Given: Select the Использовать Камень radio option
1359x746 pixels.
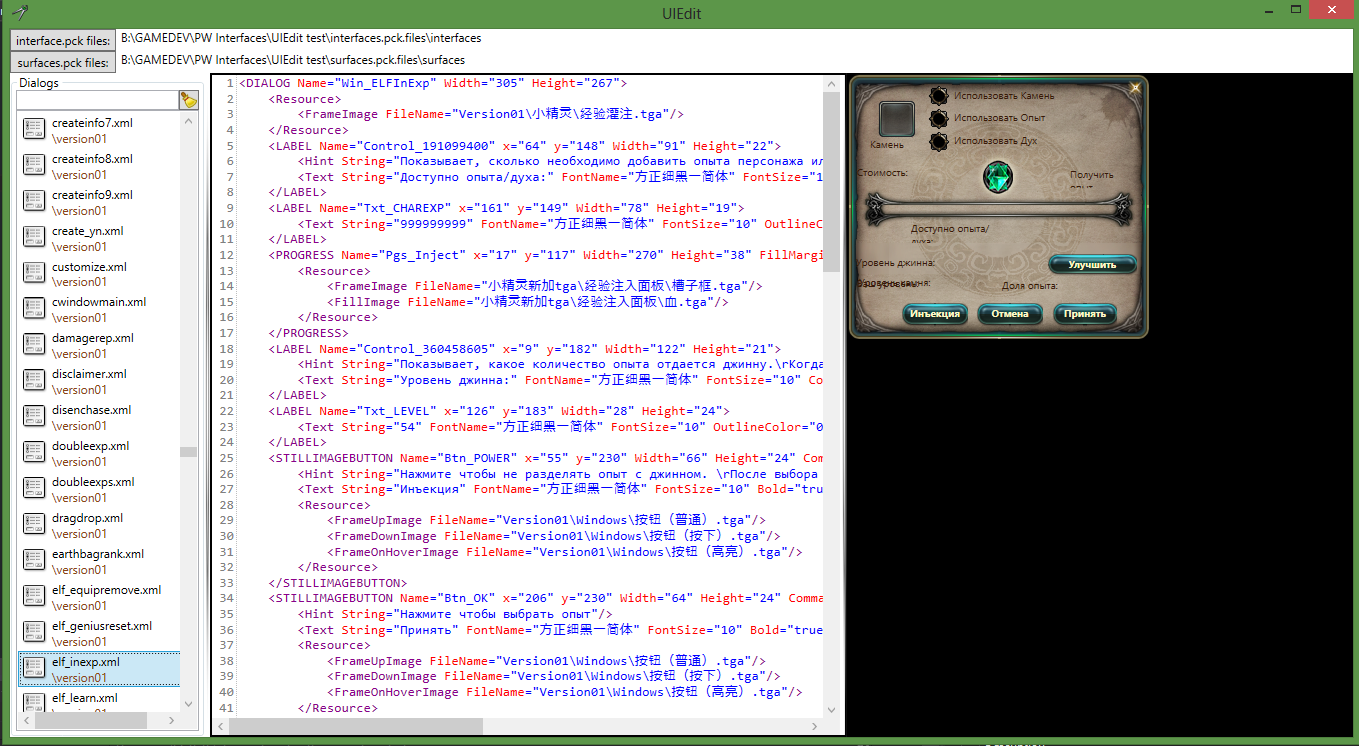Looking at the screenshot, I should point(938,96).
